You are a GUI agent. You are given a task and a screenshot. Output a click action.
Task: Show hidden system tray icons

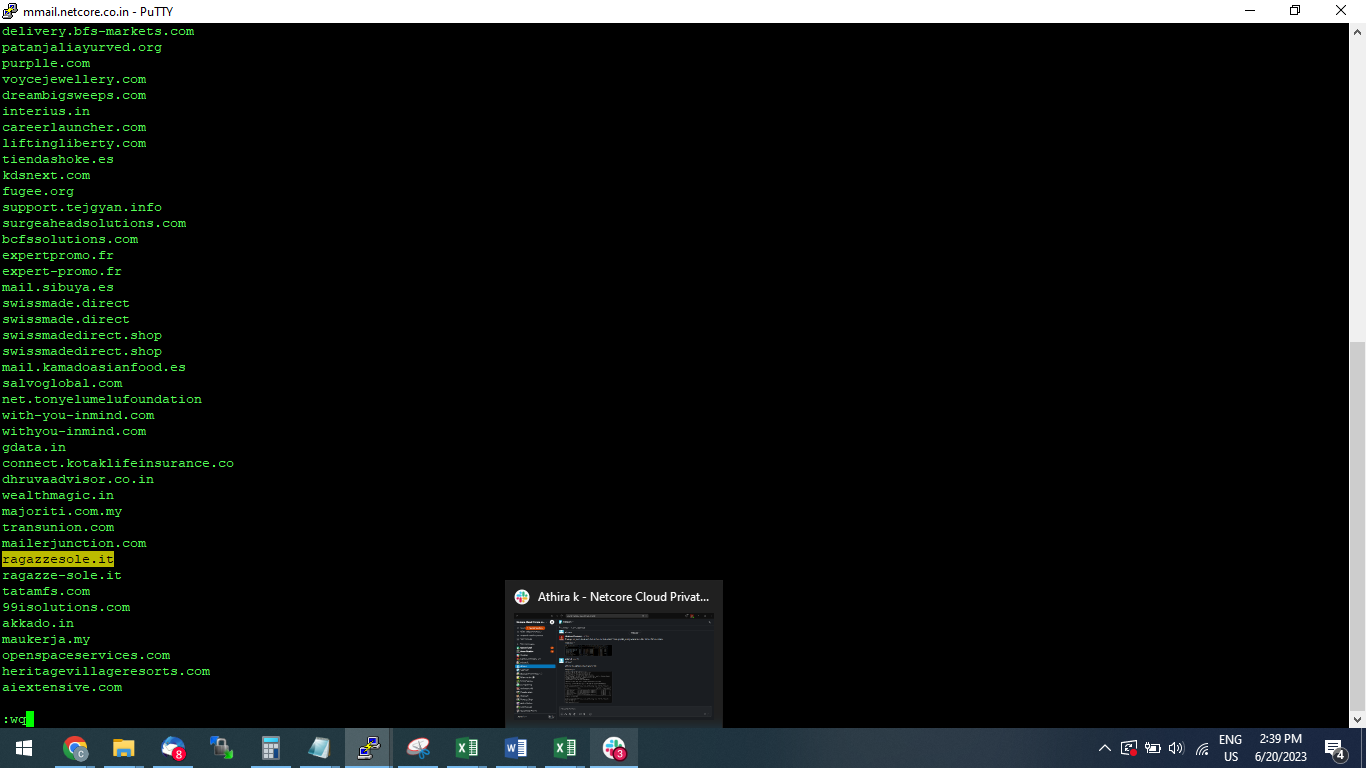coord(1105,748)
